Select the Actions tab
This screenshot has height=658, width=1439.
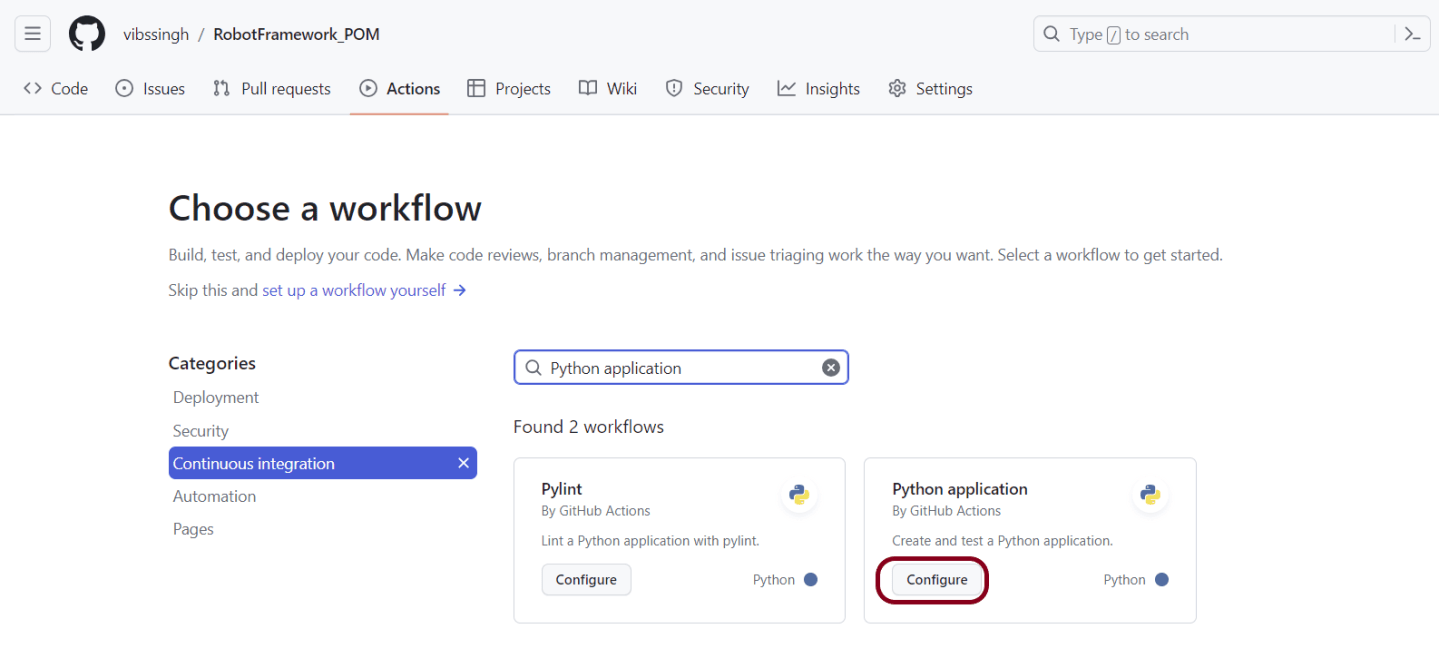[x=400, y=89]
